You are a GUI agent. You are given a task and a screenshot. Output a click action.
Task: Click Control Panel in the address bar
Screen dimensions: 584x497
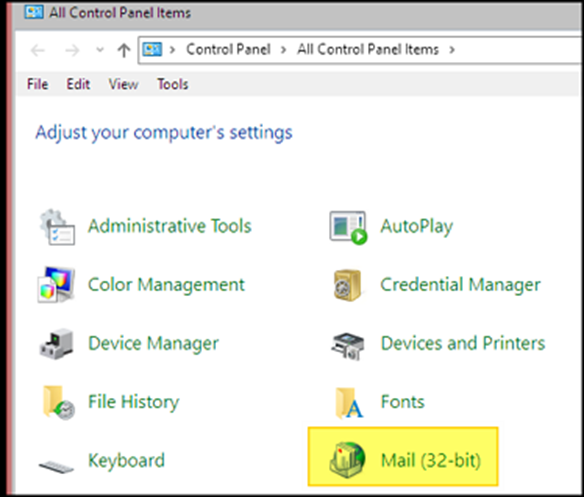[228, 49]
